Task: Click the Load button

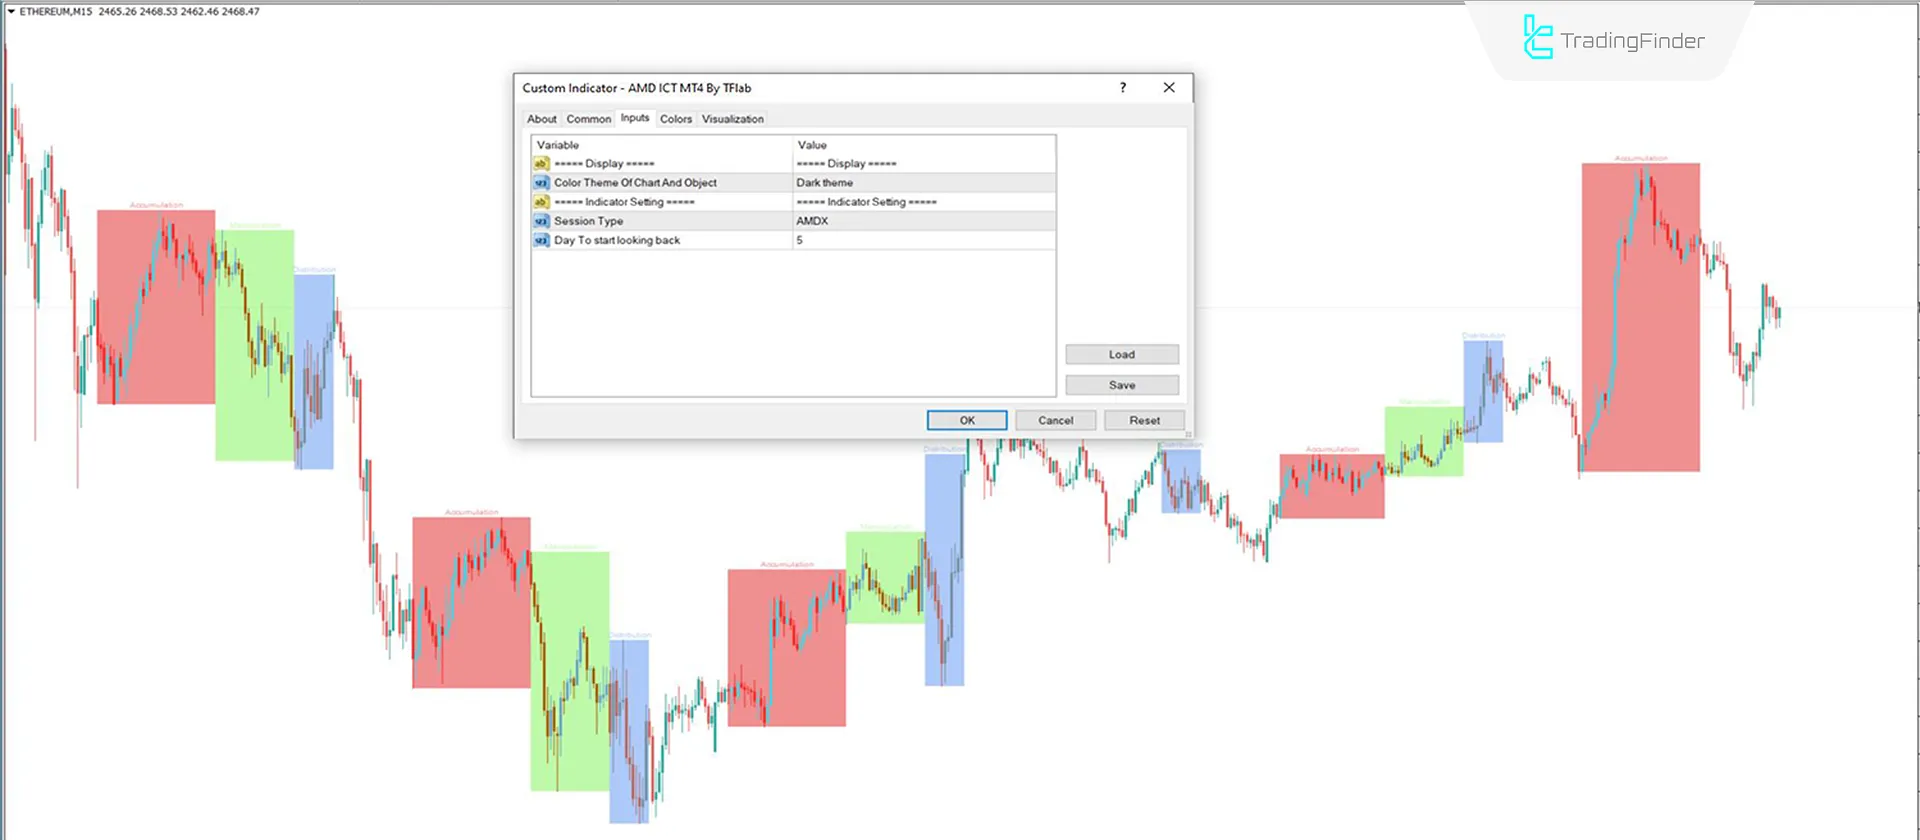Action: pos(1121,355)
